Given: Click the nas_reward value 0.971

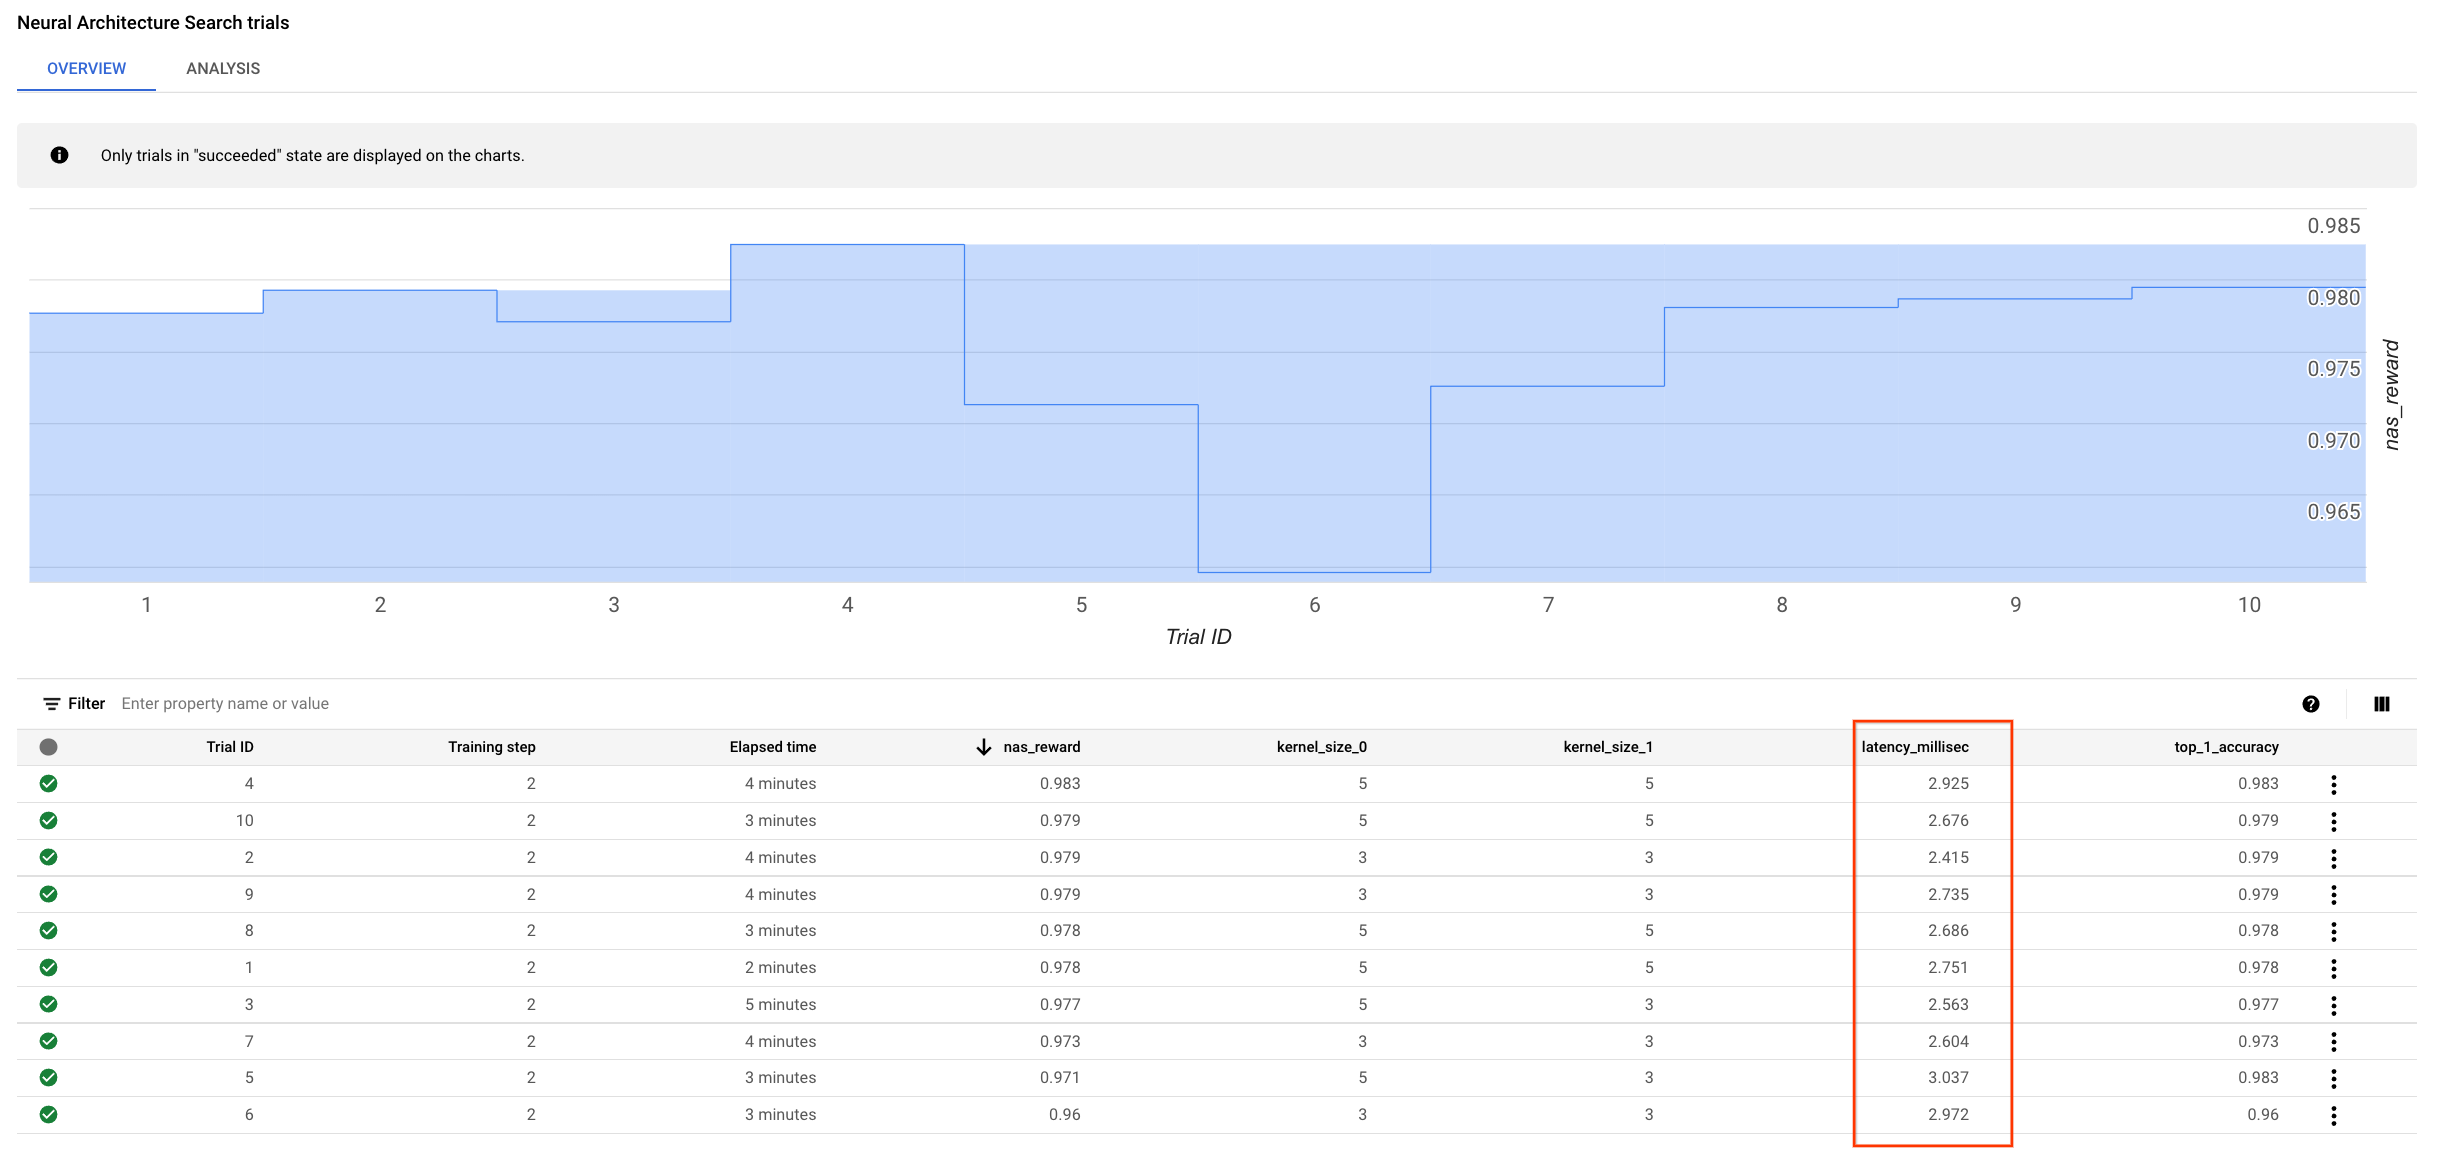Looking at the screenshot, I should [1060, 1078].
